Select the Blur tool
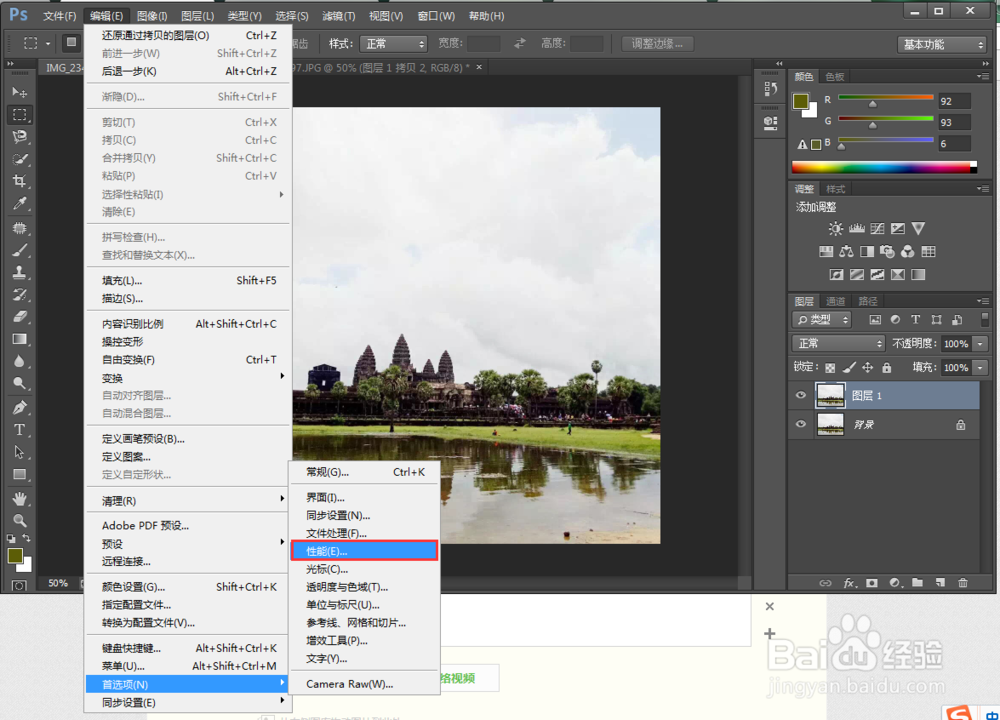1000x720 pixels. click(20, 361)
